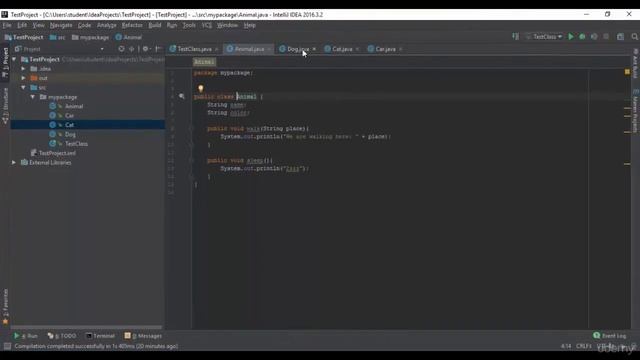Click the CRLF line separator status entry

pos(584,346)
